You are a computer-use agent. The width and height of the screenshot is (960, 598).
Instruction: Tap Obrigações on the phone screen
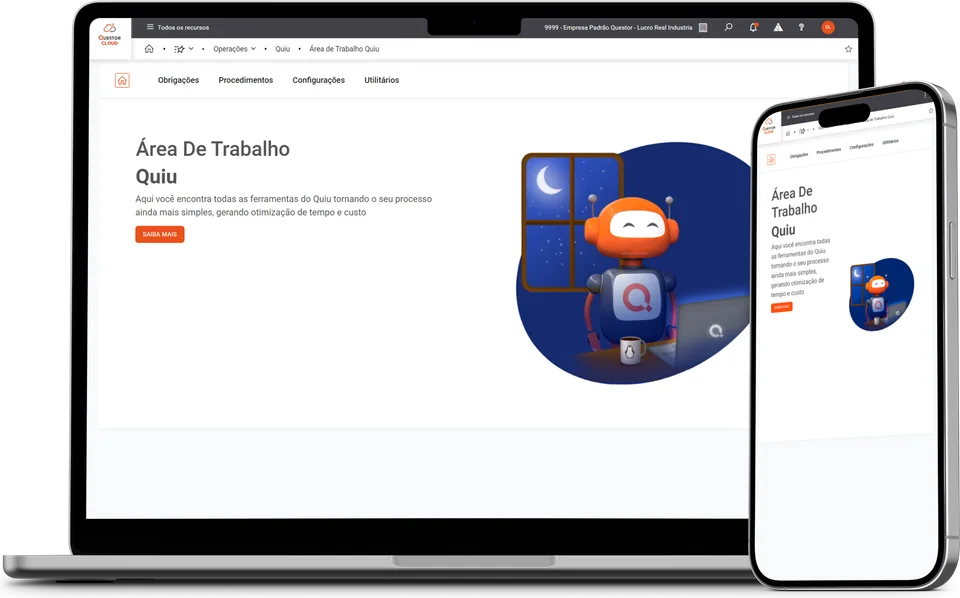[798, 155]
